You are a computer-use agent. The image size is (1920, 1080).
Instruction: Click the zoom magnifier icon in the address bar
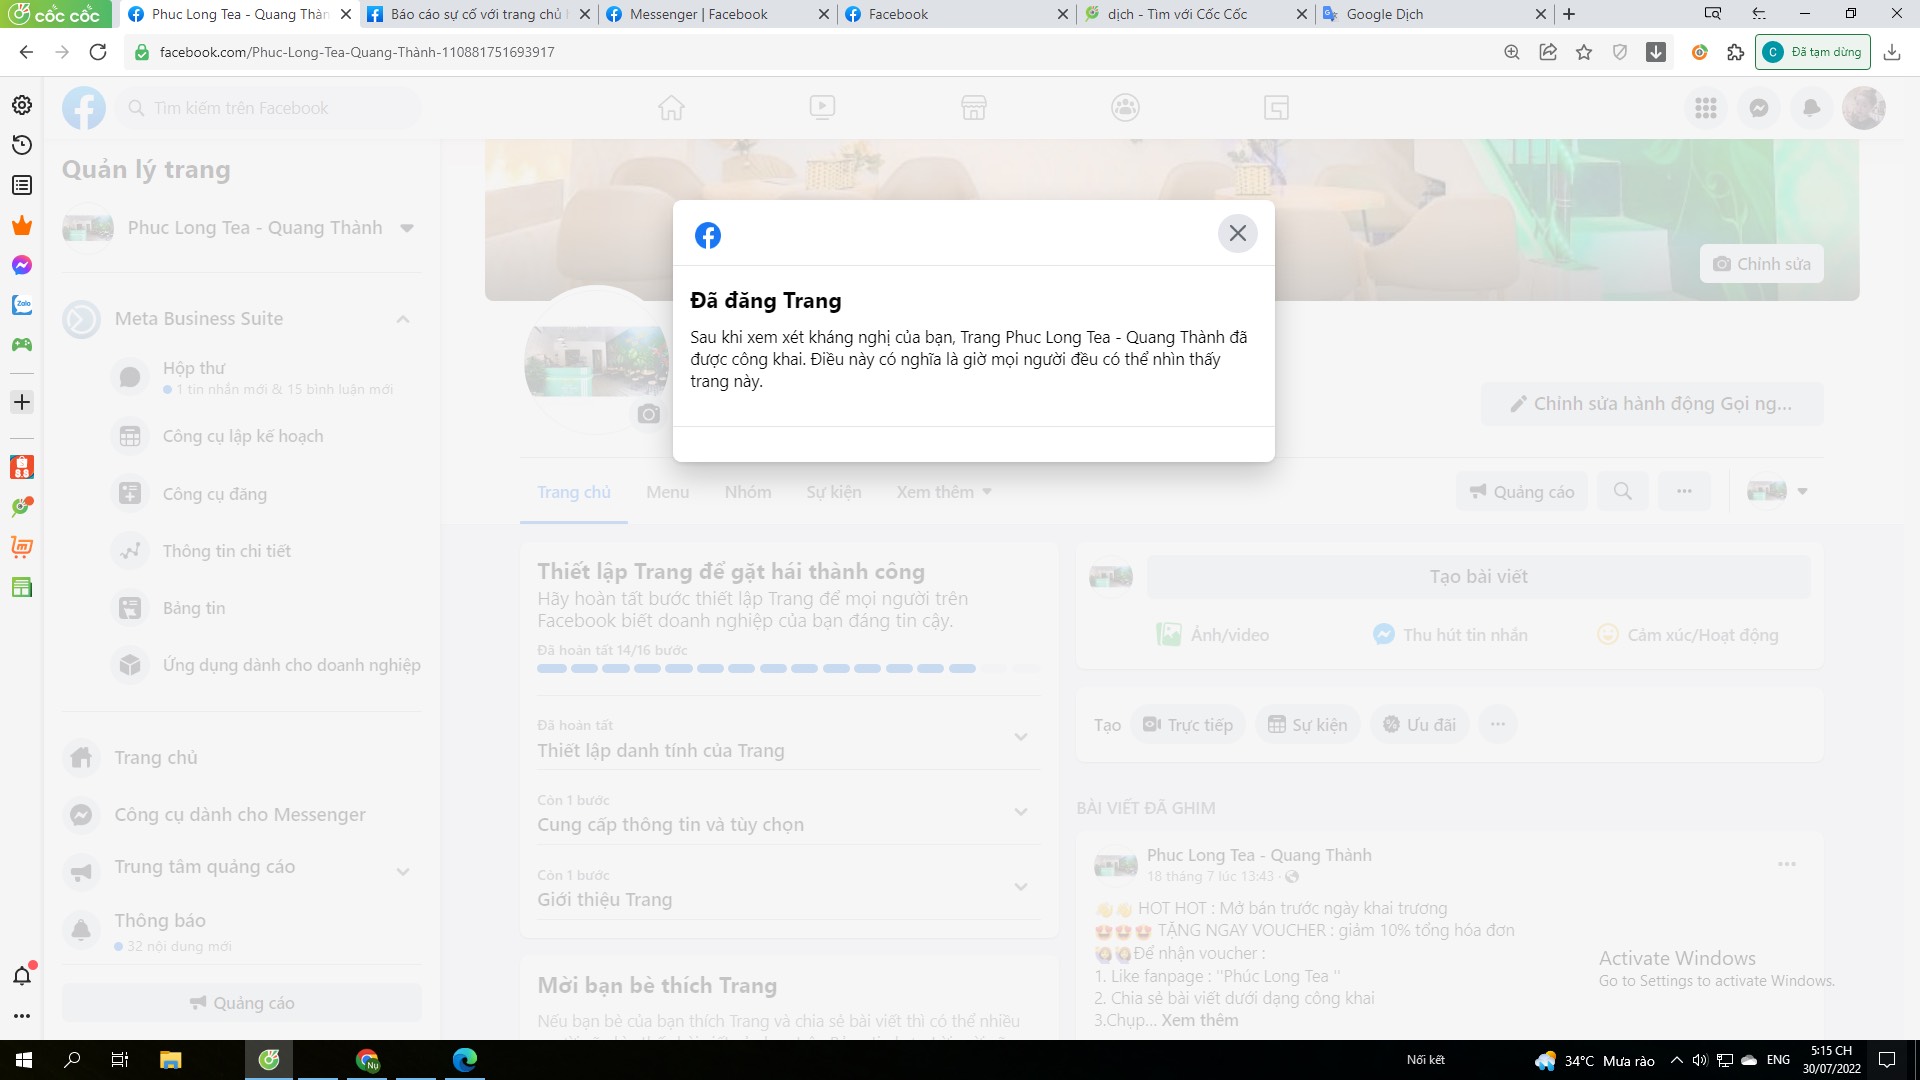coord(1512,52)
